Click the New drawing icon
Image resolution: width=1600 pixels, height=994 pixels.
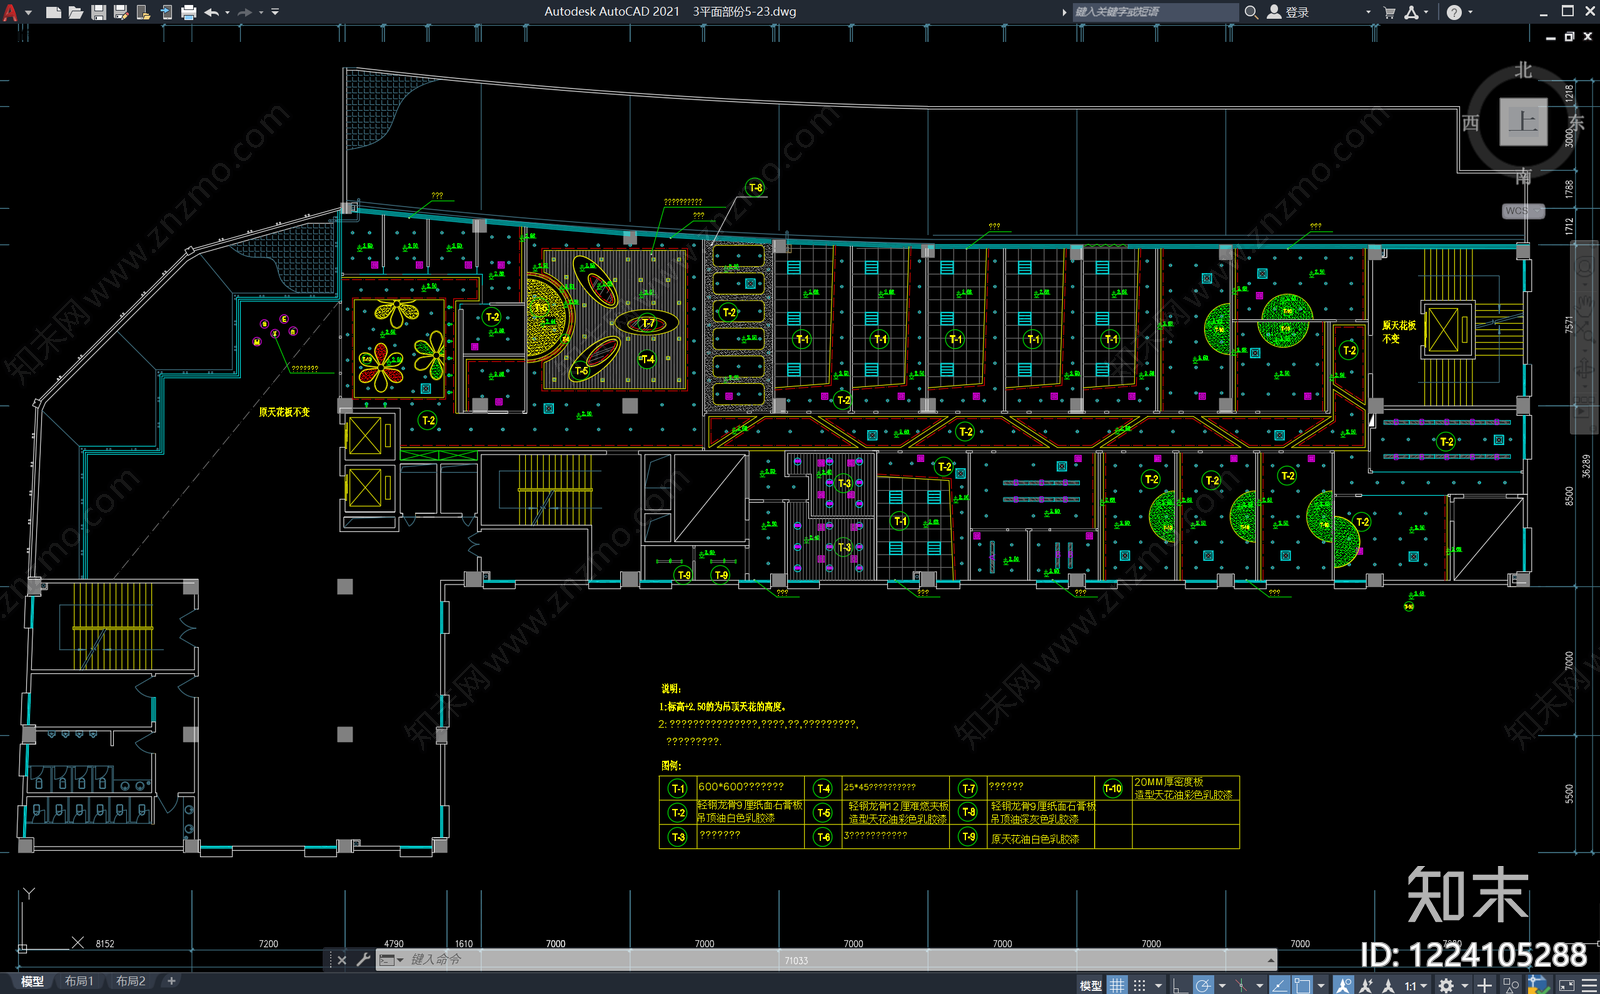[54, 12]
